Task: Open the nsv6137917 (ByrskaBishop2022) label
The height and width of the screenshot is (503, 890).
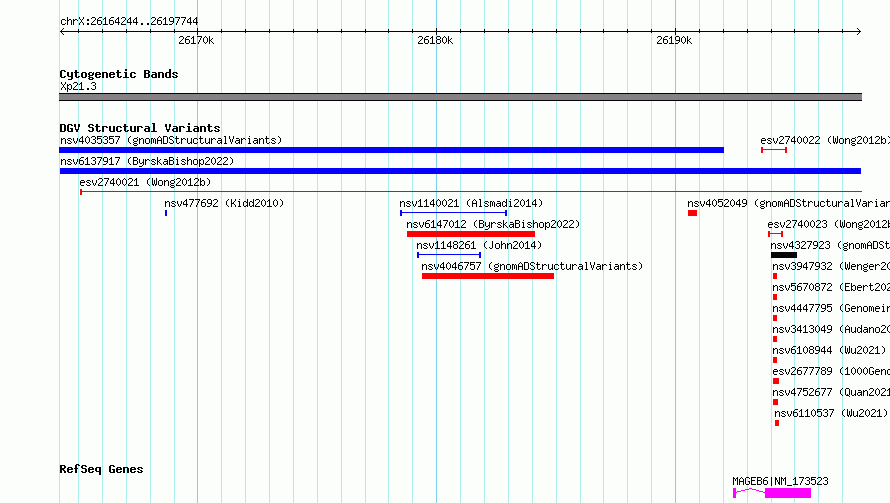Action: (147, 161)
